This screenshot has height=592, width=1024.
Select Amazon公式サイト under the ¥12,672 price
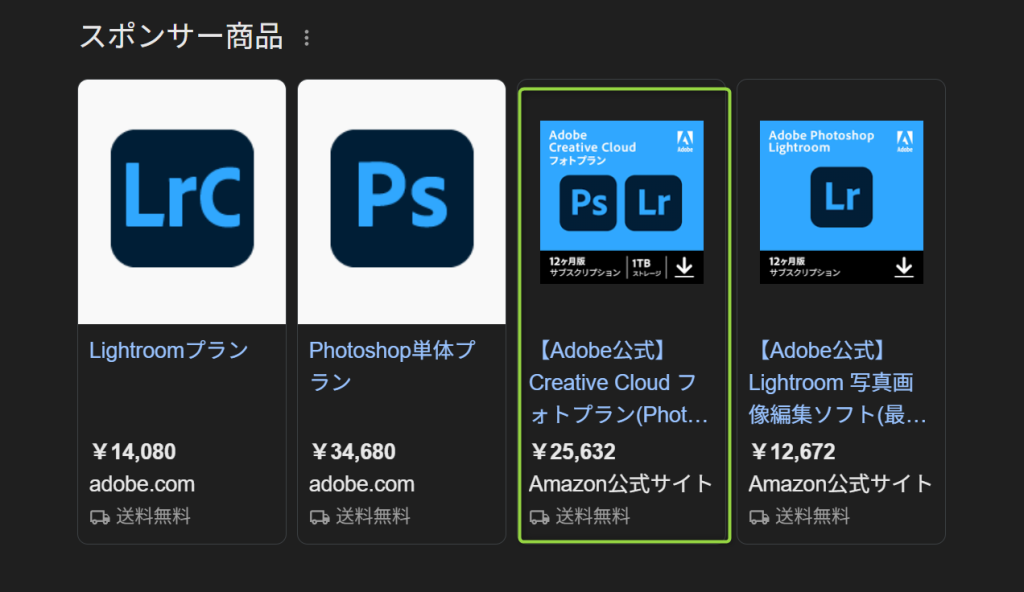click(x=840, y=485)
